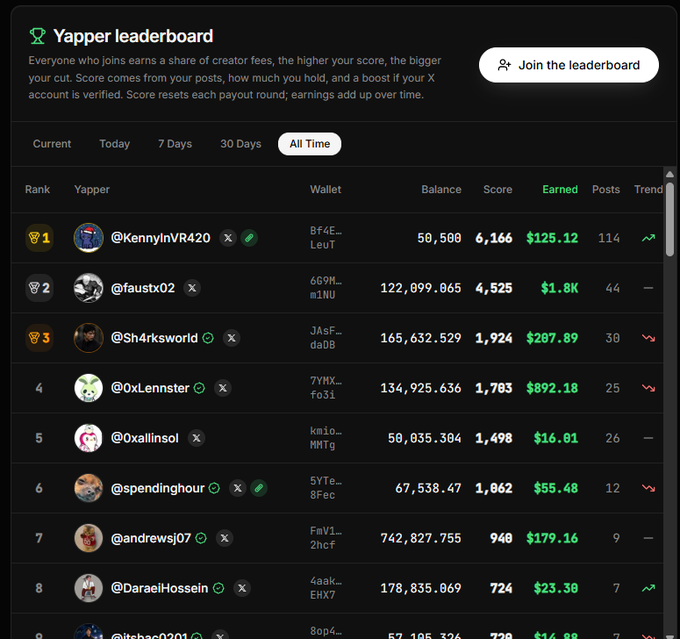
Task: Open the @0xallinsol profile link
Action: [x=145, y=438]
